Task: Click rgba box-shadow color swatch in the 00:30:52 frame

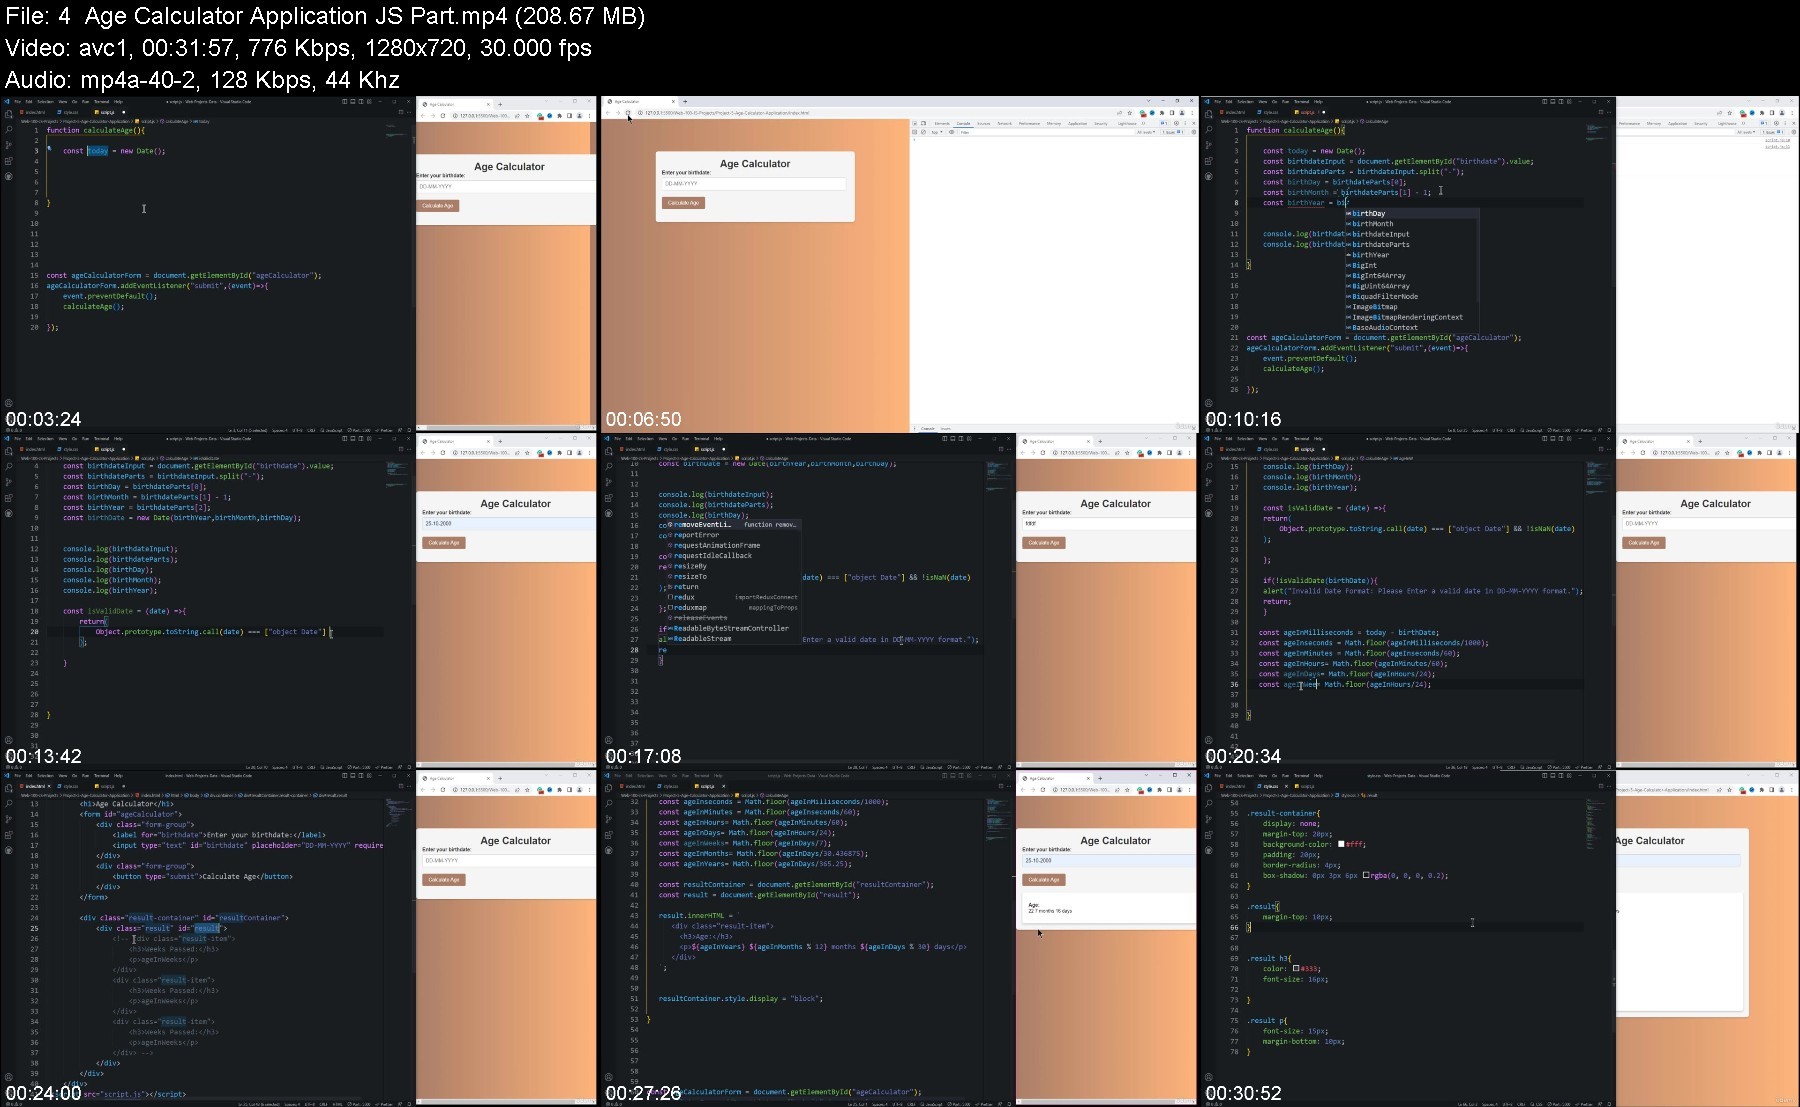Action: pyautogui.click(x=1367, y=875)
